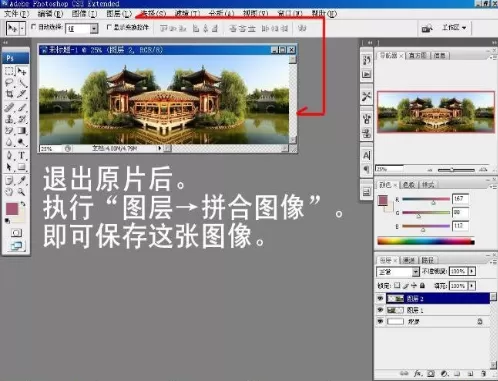Viewport: 498px width, 381px height.
Task: Select the Slice tool
Action: click(22, 94)
